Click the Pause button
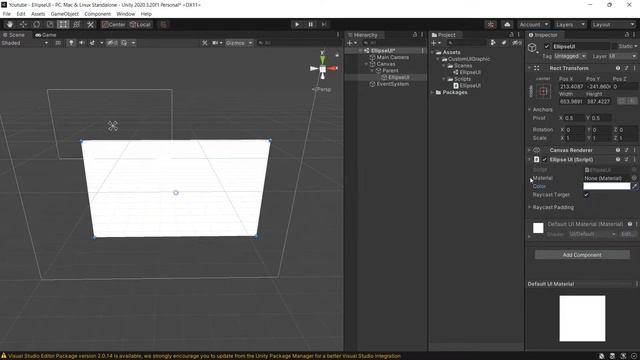Screen dimensions: 640x360 (310, 24)
